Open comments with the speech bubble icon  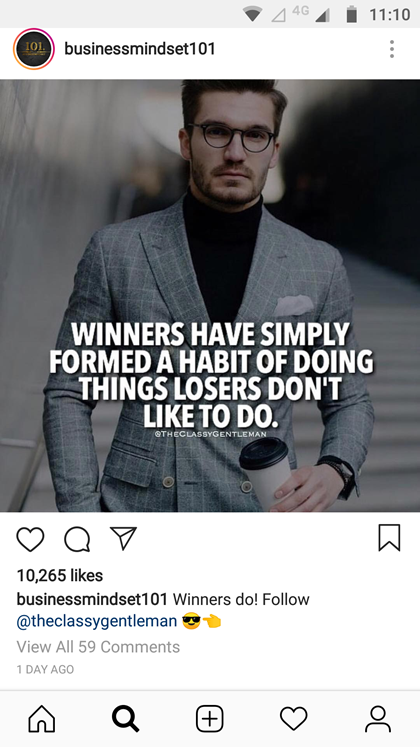click(x=77, y=539)
